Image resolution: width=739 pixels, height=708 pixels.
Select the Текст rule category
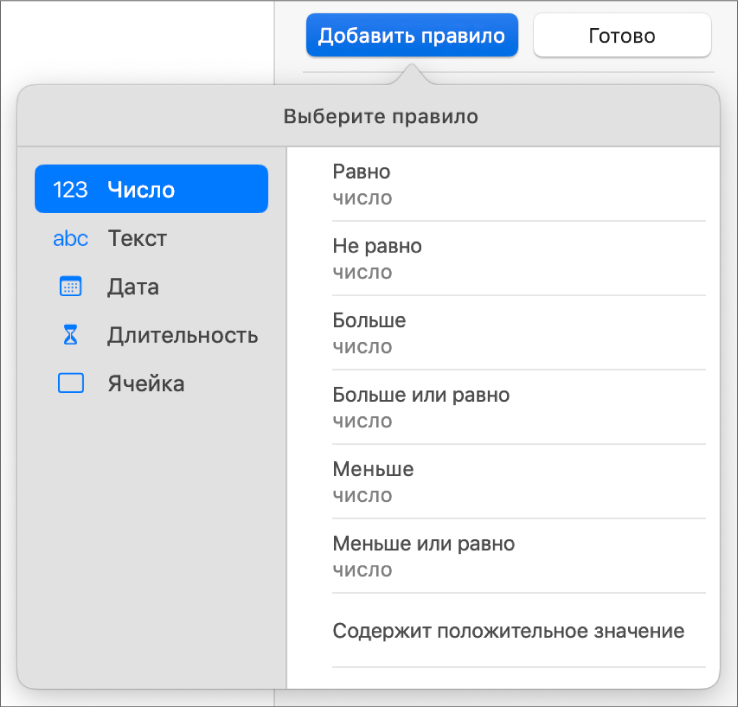coord(151,238)
